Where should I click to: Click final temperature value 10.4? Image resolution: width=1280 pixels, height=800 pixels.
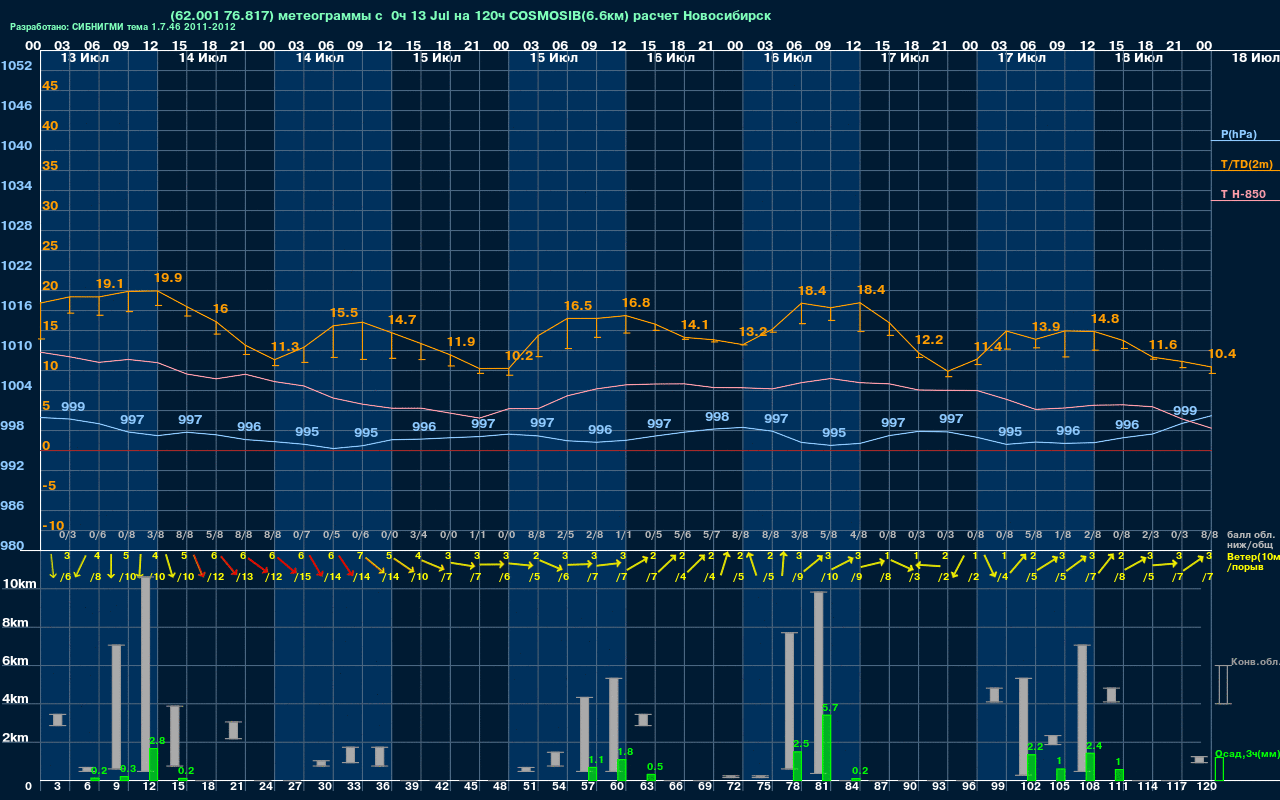click(x=1222, y=354)
